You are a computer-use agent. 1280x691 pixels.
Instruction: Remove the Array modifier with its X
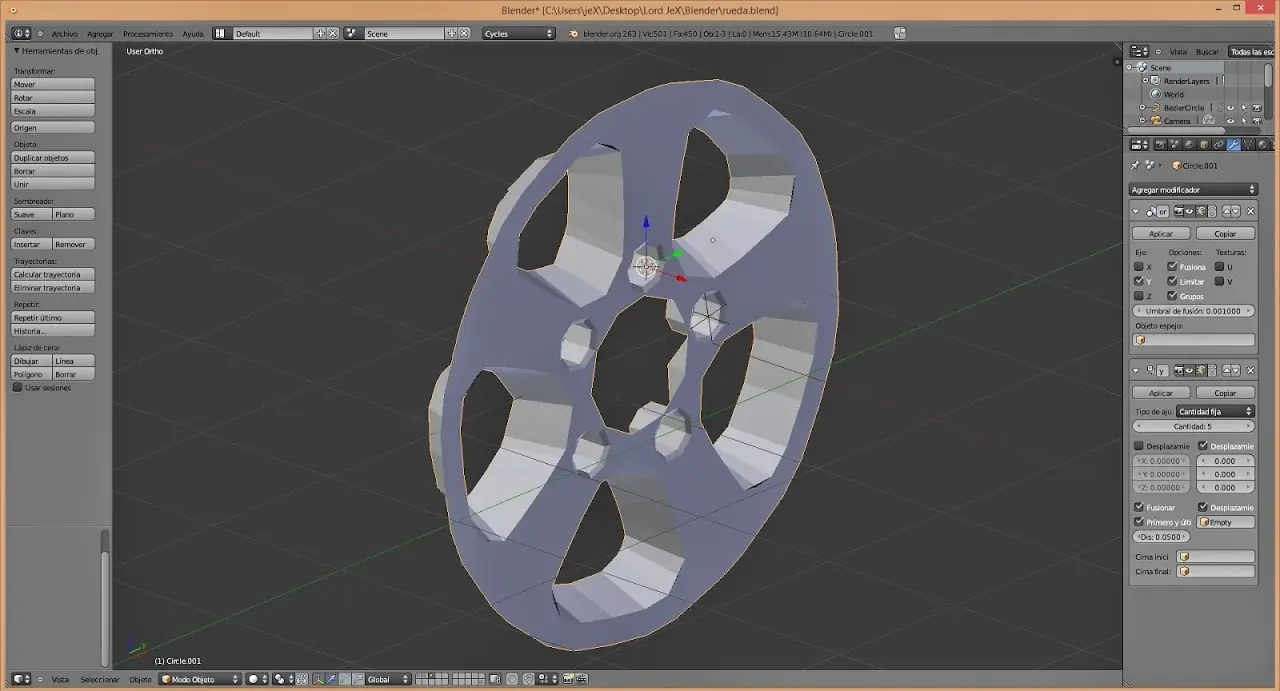(x=1251, y=370)
